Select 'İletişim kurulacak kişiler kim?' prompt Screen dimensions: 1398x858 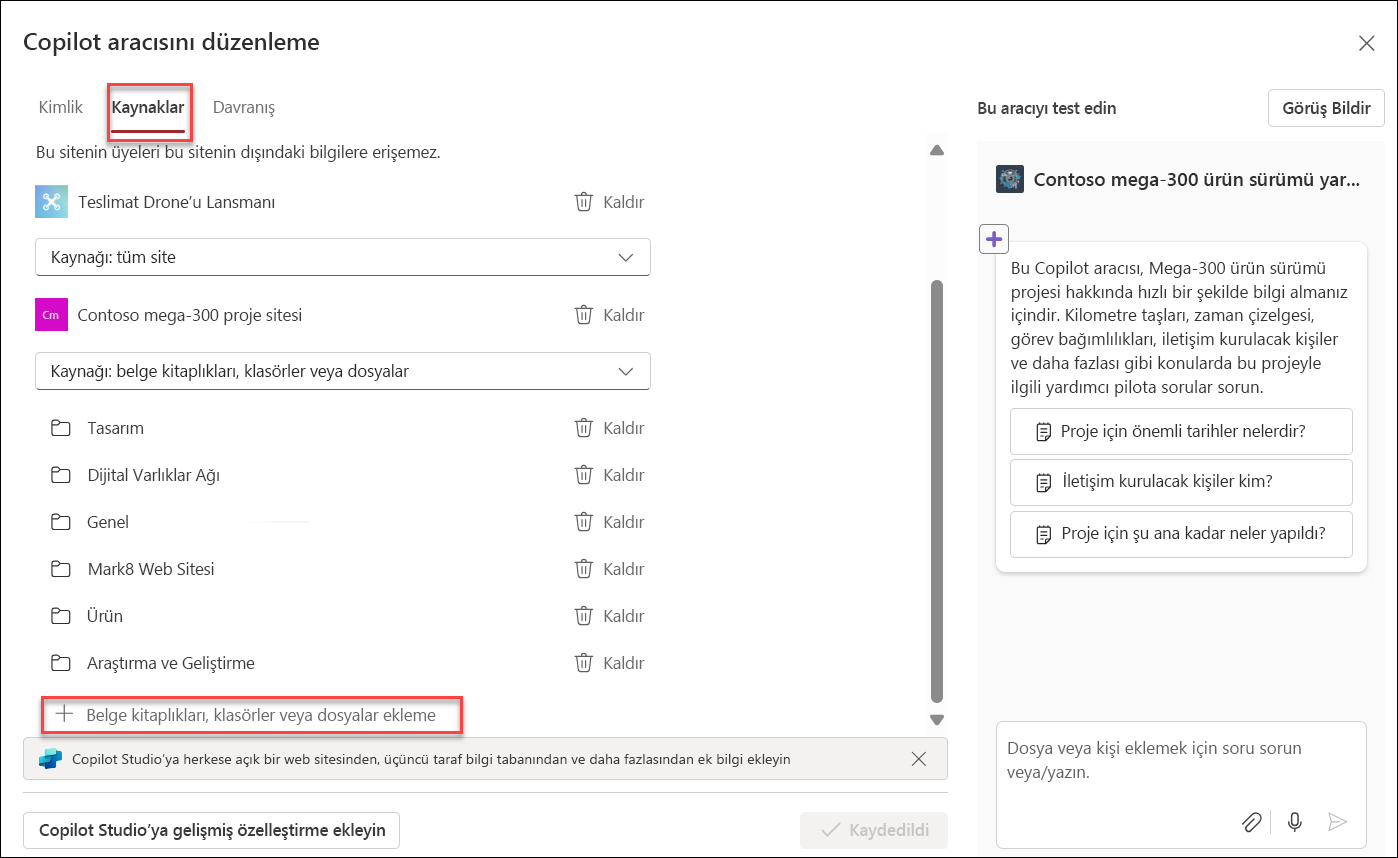click(x=1182, y=482)
